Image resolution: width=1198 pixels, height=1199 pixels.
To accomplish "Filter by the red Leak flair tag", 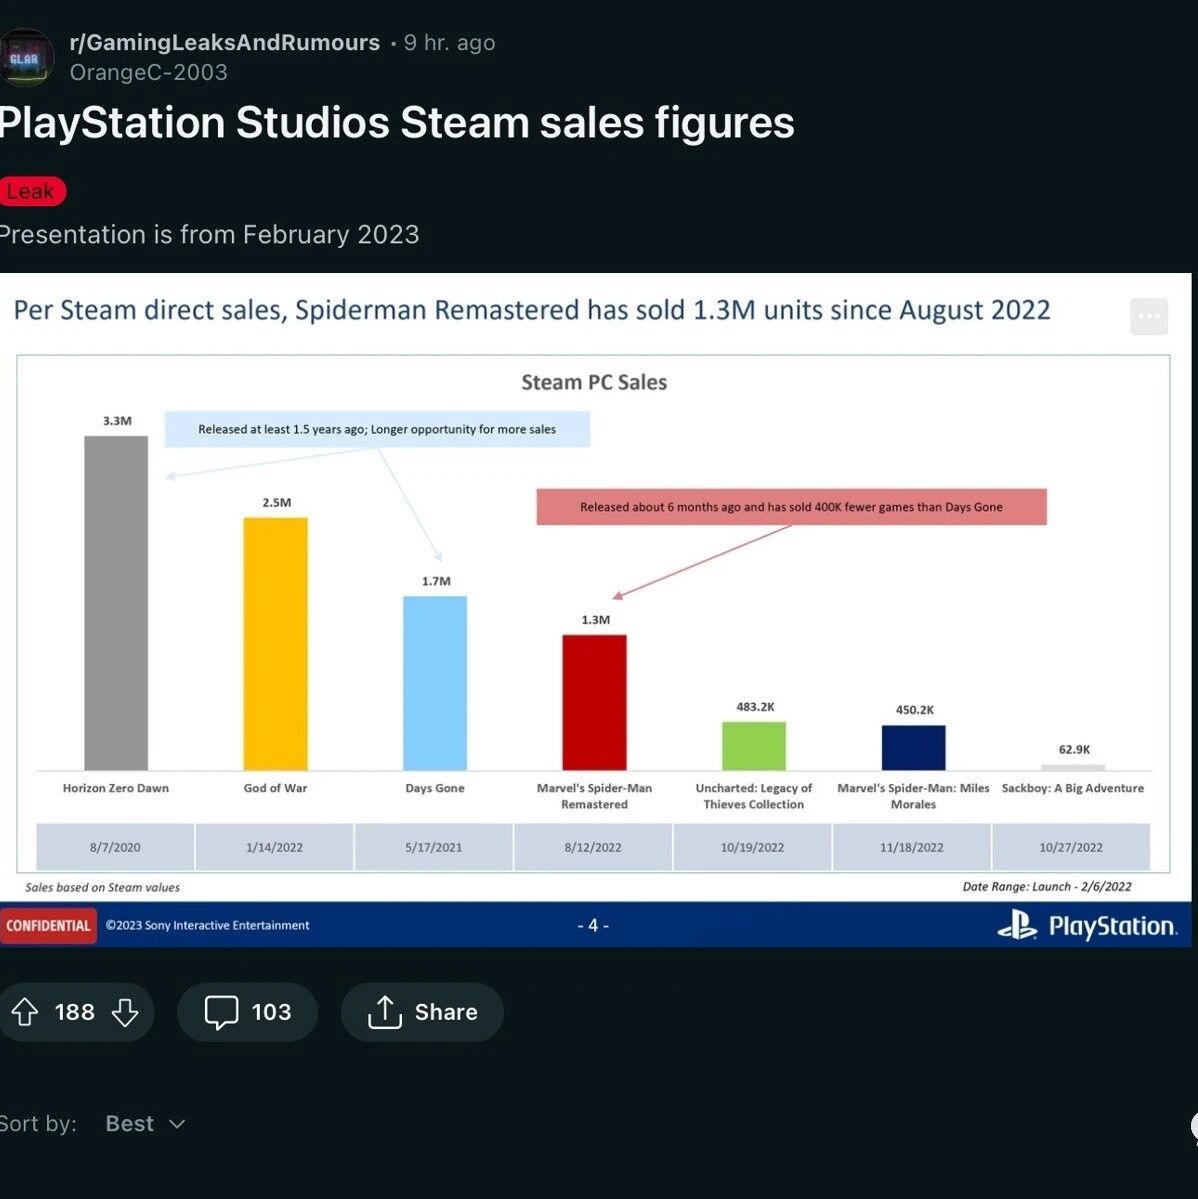I will [31, 191].
